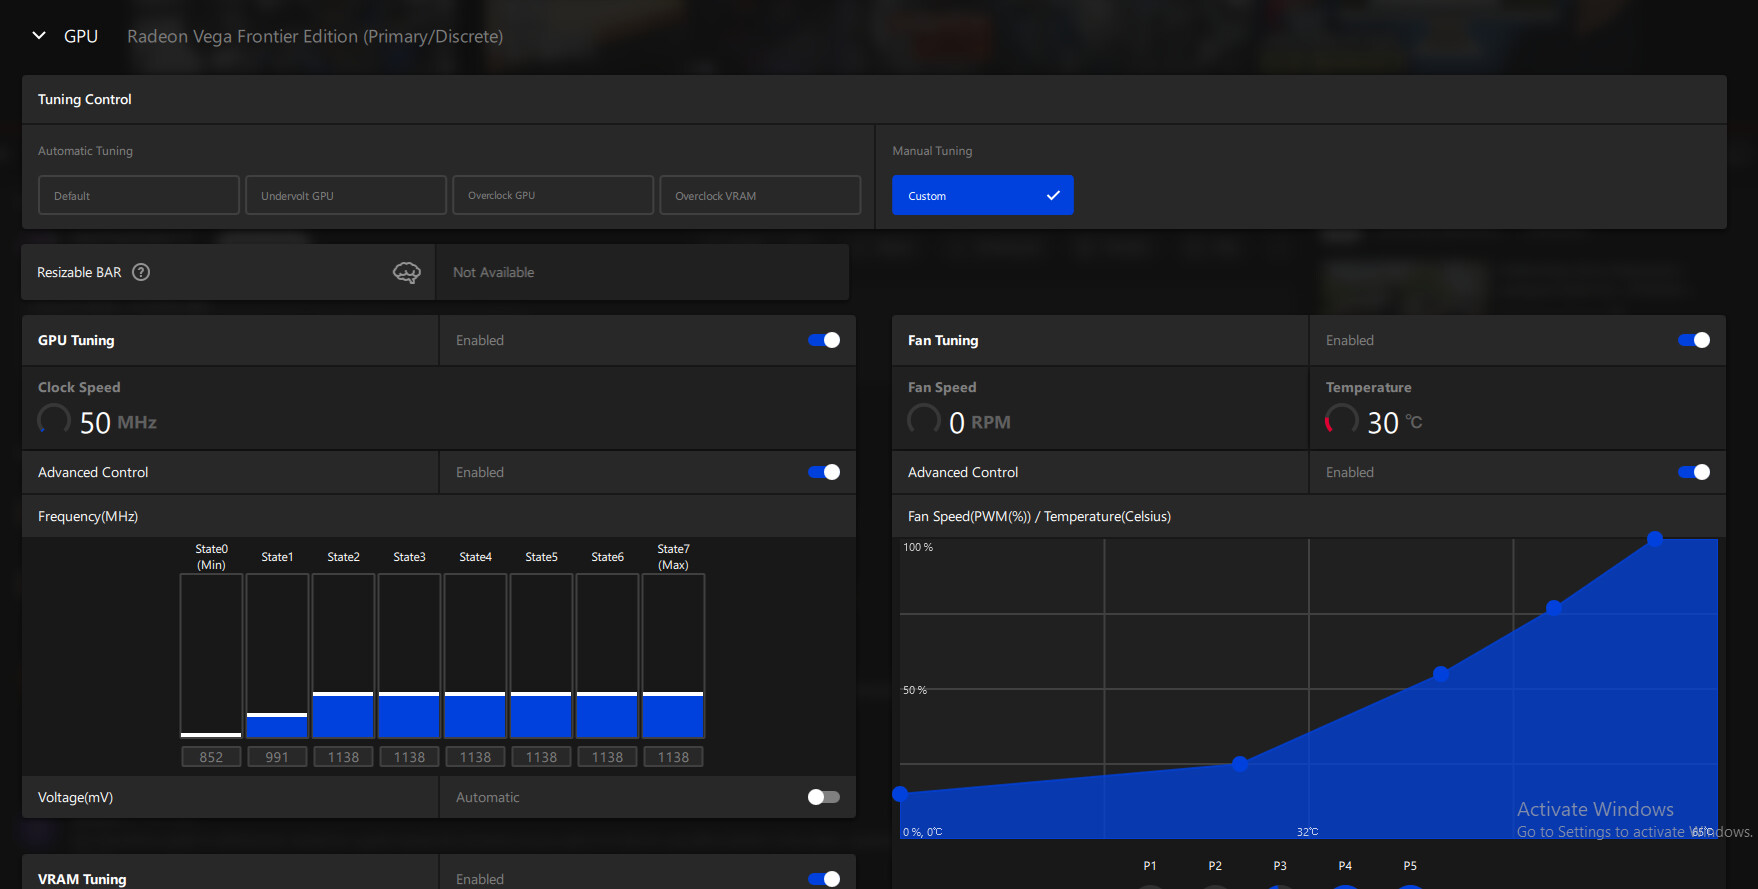The width and height of the screenshot is (1758, 889).
Task: Click the State1 frequency field showing 991
Action: click(277, 757)
